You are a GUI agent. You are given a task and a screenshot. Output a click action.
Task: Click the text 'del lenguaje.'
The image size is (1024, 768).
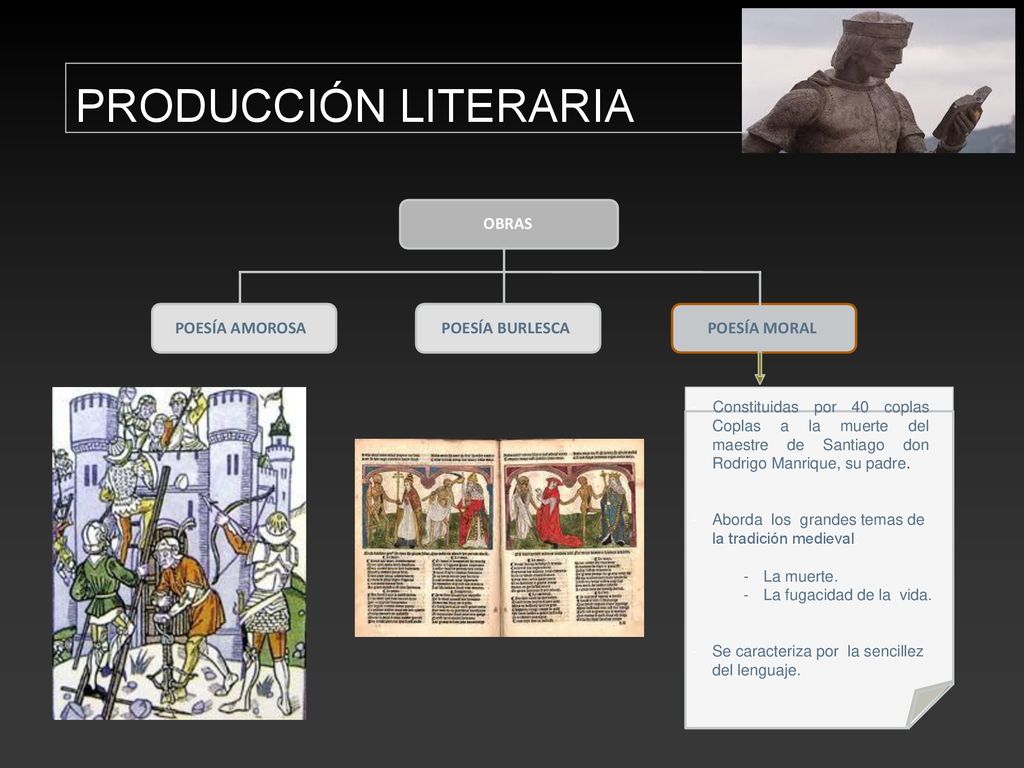click(756, 670)
